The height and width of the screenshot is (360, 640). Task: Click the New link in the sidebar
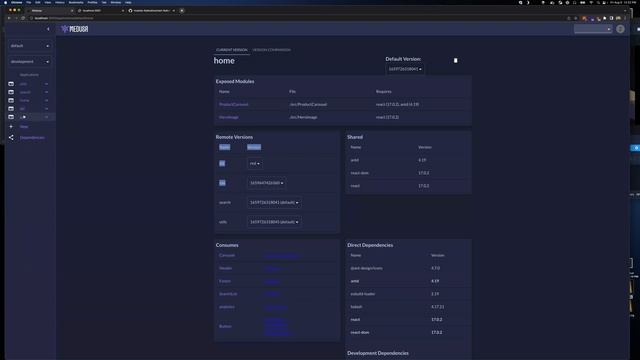pos(24,127)
